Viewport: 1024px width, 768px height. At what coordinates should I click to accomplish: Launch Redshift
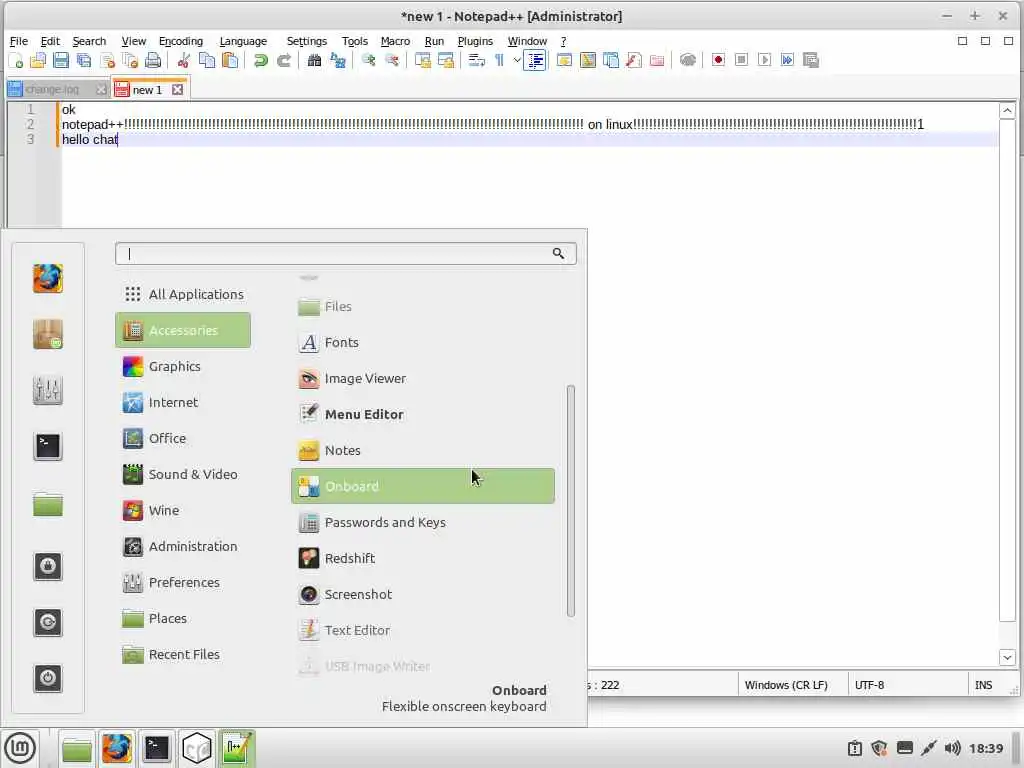coord(423,558)
